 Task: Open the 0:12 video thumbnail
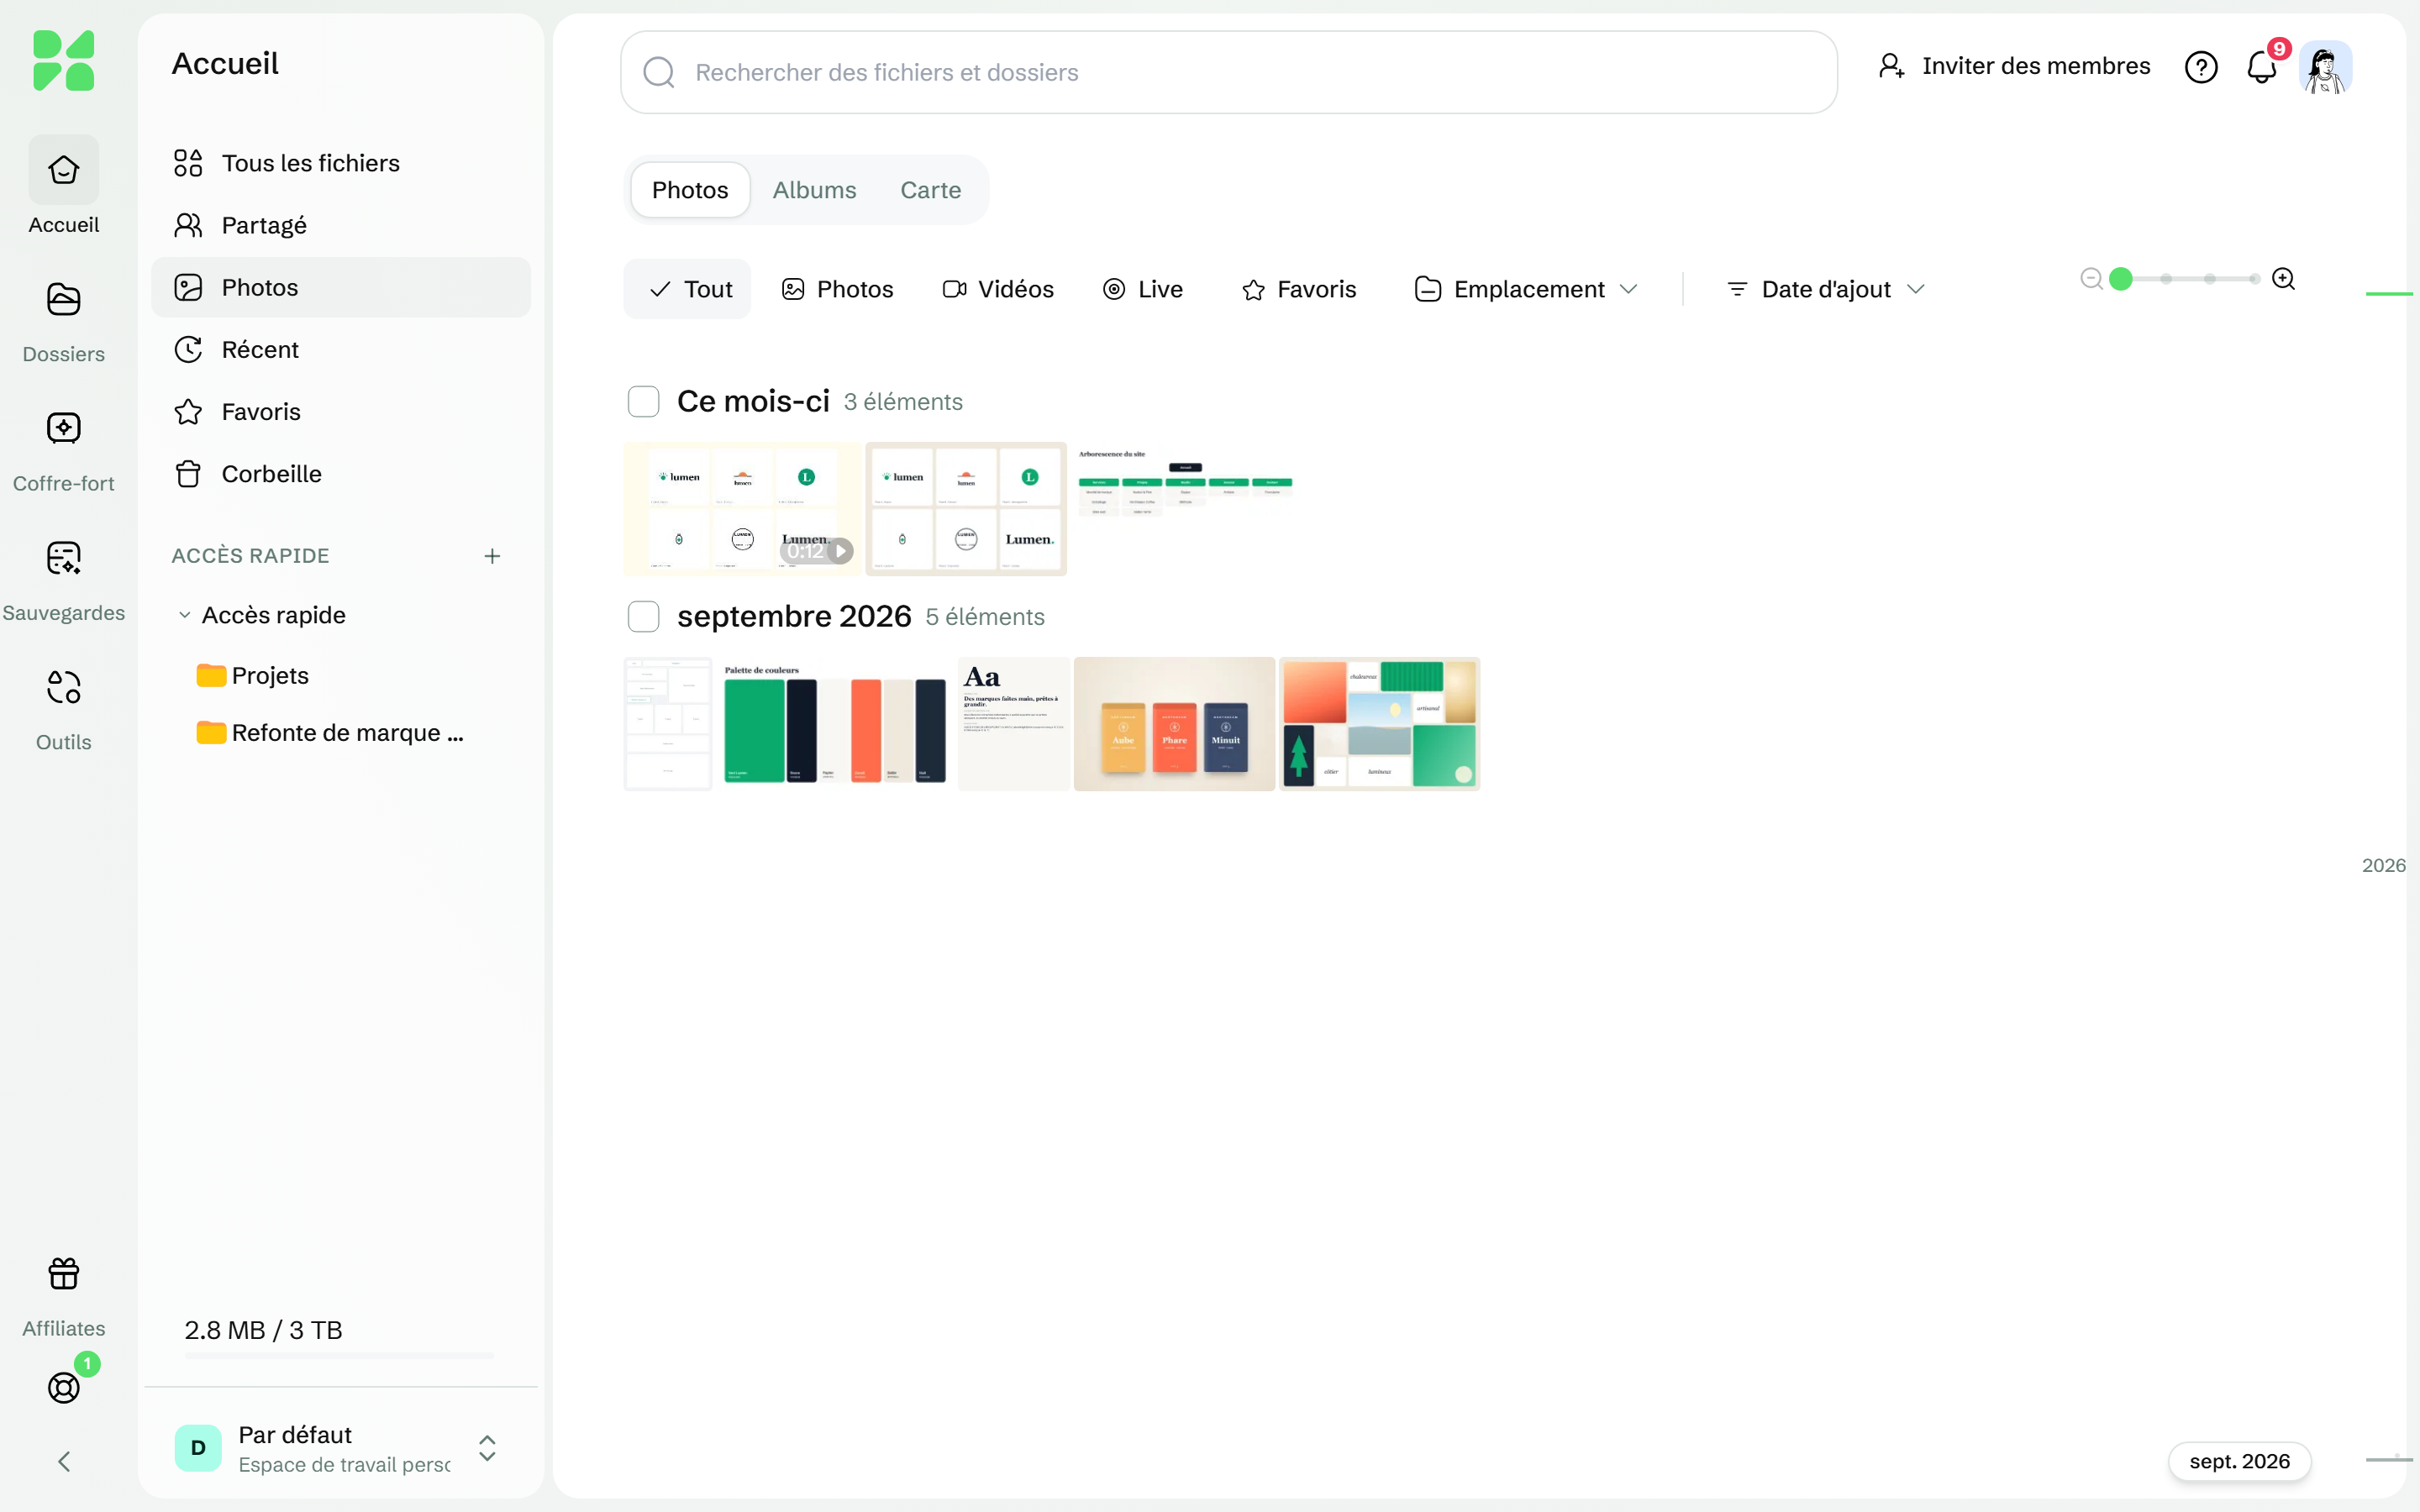[742, 509]
